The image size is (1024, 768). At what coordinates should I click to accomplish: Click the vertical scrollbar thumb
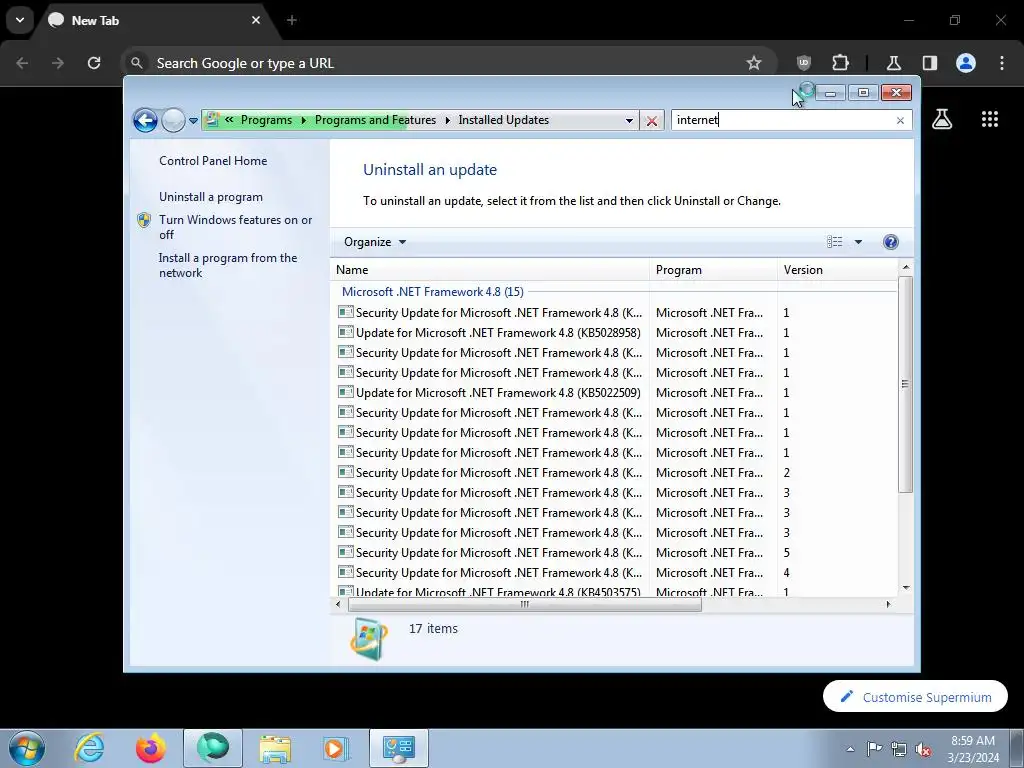(905, 384)
